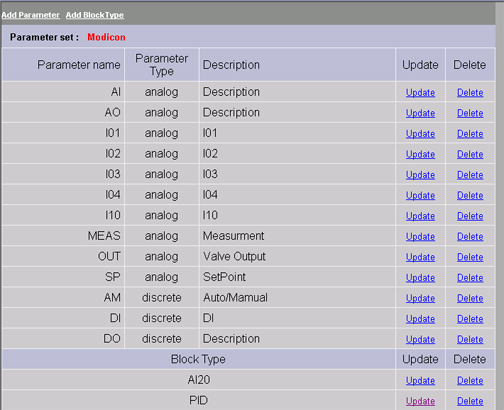Delete the I01 parameter
The image size is (504, 410).
tap(470, 134)
